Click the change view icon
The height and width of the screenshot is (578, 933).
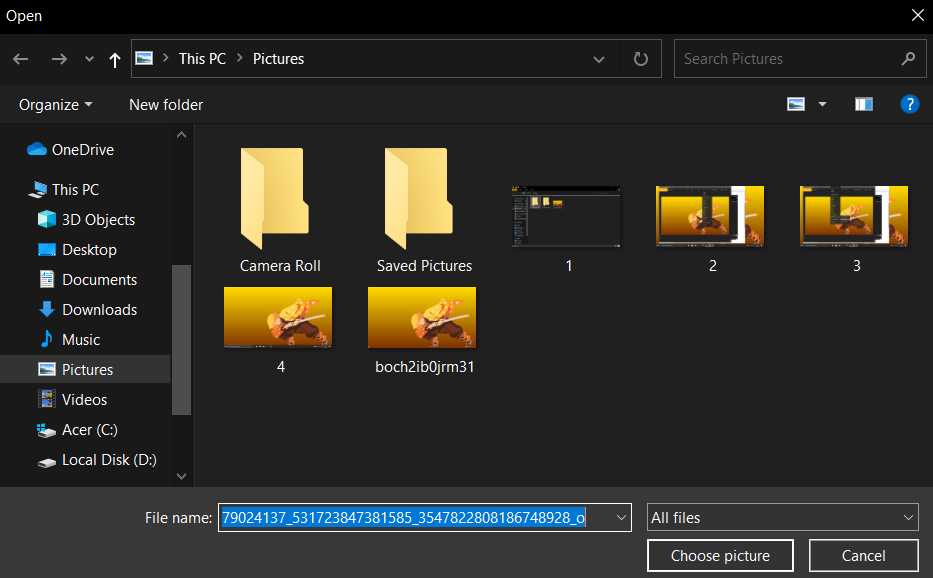[x=796, y=104]
